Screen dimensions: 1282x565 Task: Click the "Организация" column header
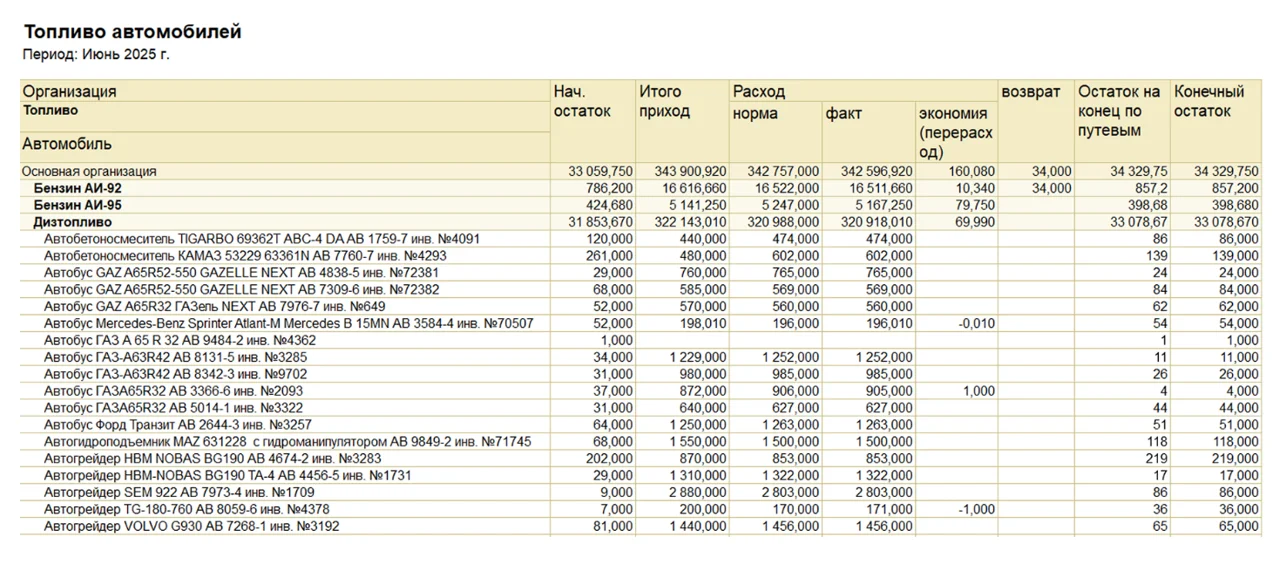70,91
